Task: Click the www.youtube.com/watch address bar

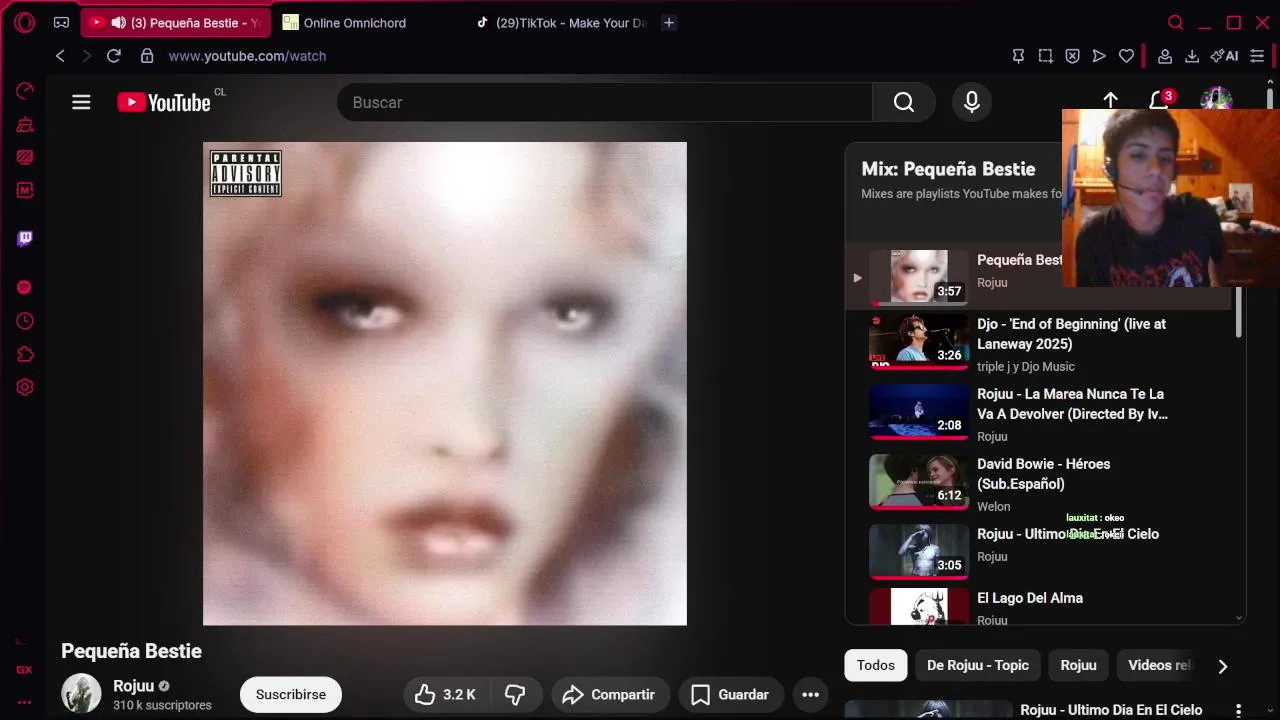Action: (247, 56)
